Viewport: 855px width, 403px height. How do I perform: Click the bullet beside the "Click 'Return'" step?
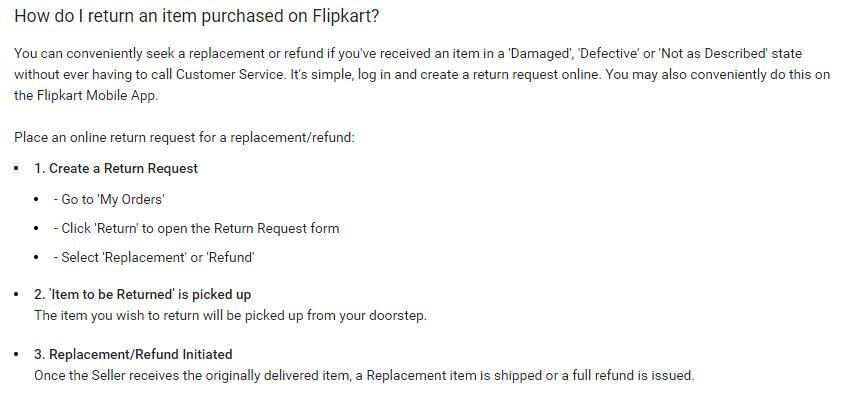tap(38, 228)
